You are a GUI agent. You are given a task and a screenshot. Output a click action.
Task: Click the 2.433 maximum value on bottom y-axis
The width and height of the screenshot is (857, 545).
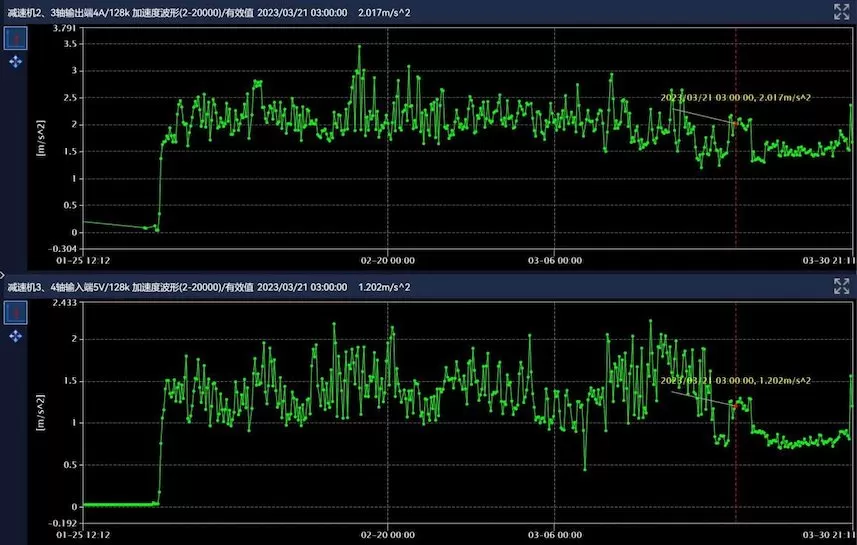click(63, 303)
